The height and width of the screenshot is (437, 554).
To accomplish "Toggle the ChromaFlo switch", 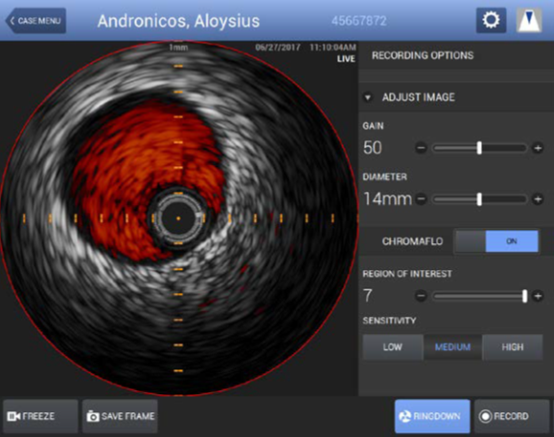I will point(496,241).
